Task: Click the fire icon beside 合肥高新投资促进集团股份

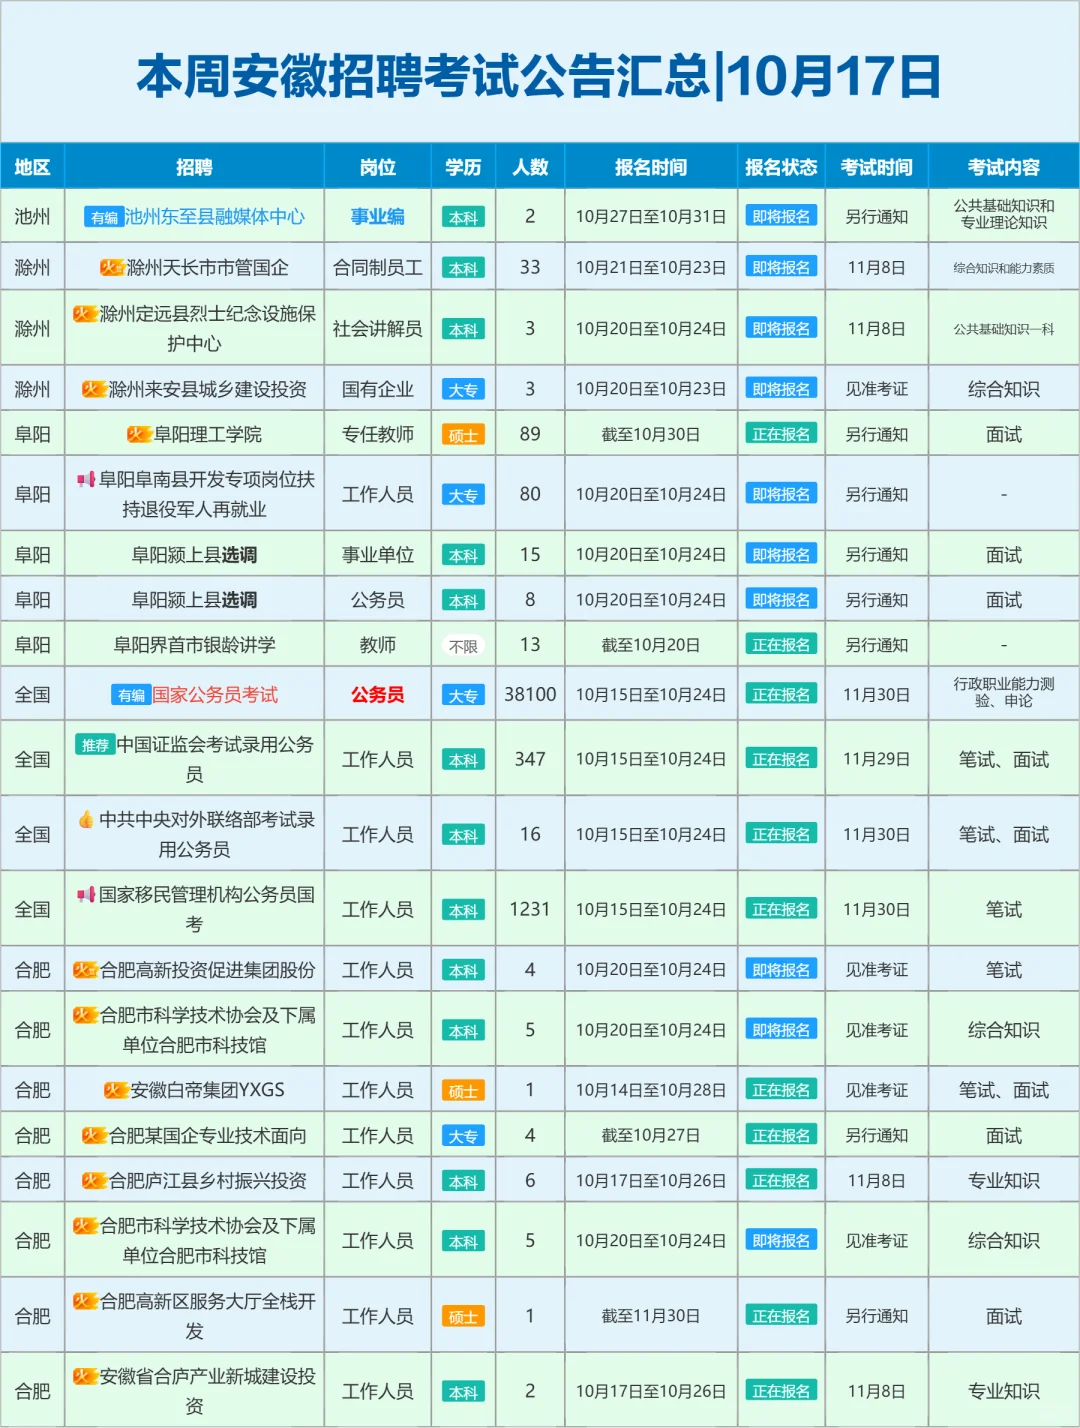Action: [85, 969]
